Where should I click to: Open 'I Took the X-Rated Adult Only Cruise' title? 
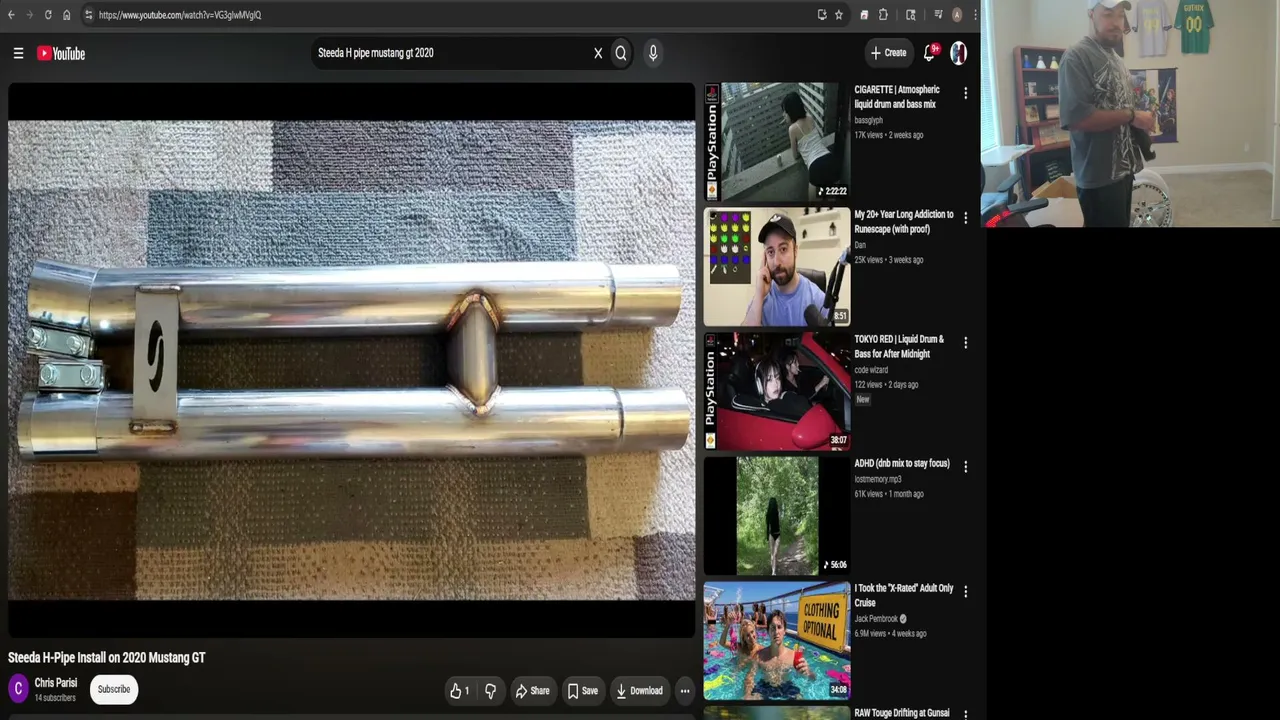click(904, 596)
